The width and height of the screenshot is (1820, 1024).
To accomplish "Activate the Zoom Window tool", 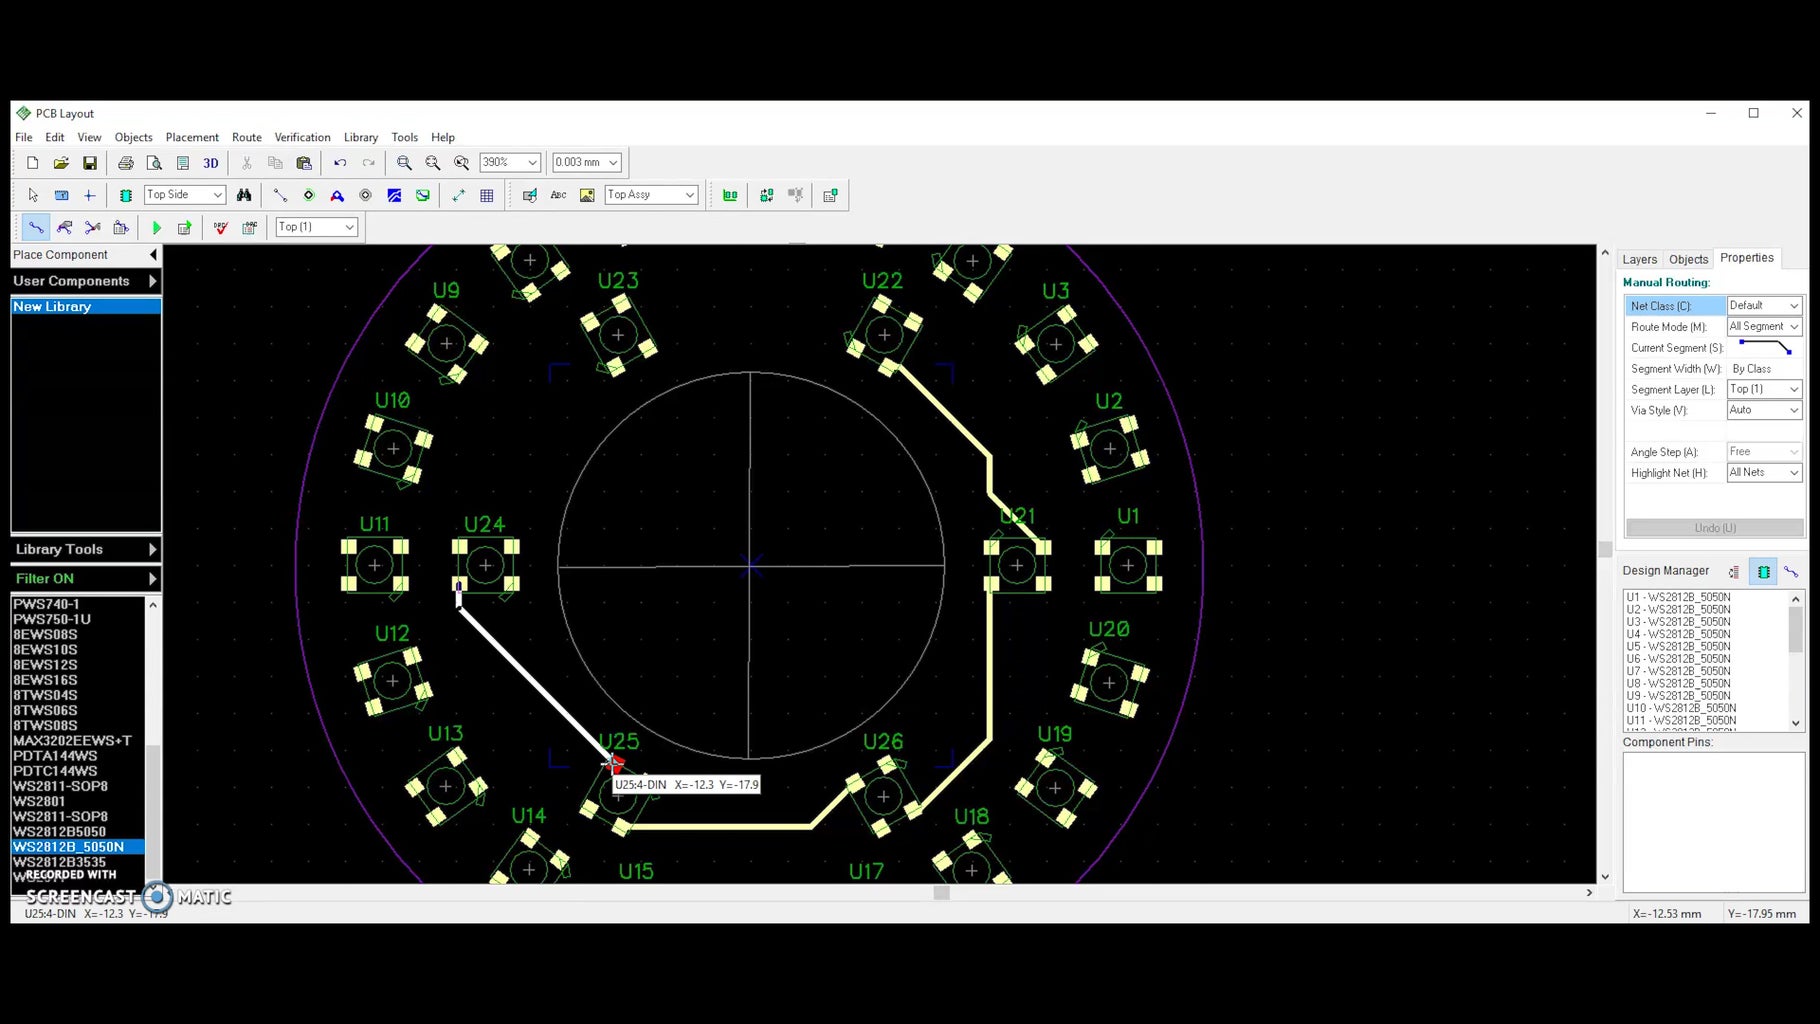I will click(461, 162).
